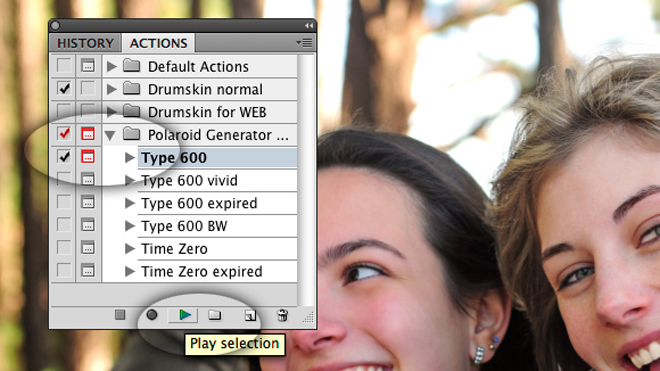The width and height of the screenshot is (660, 371).
Task: Select the Actions tab
Action: (x=158, y=43)
